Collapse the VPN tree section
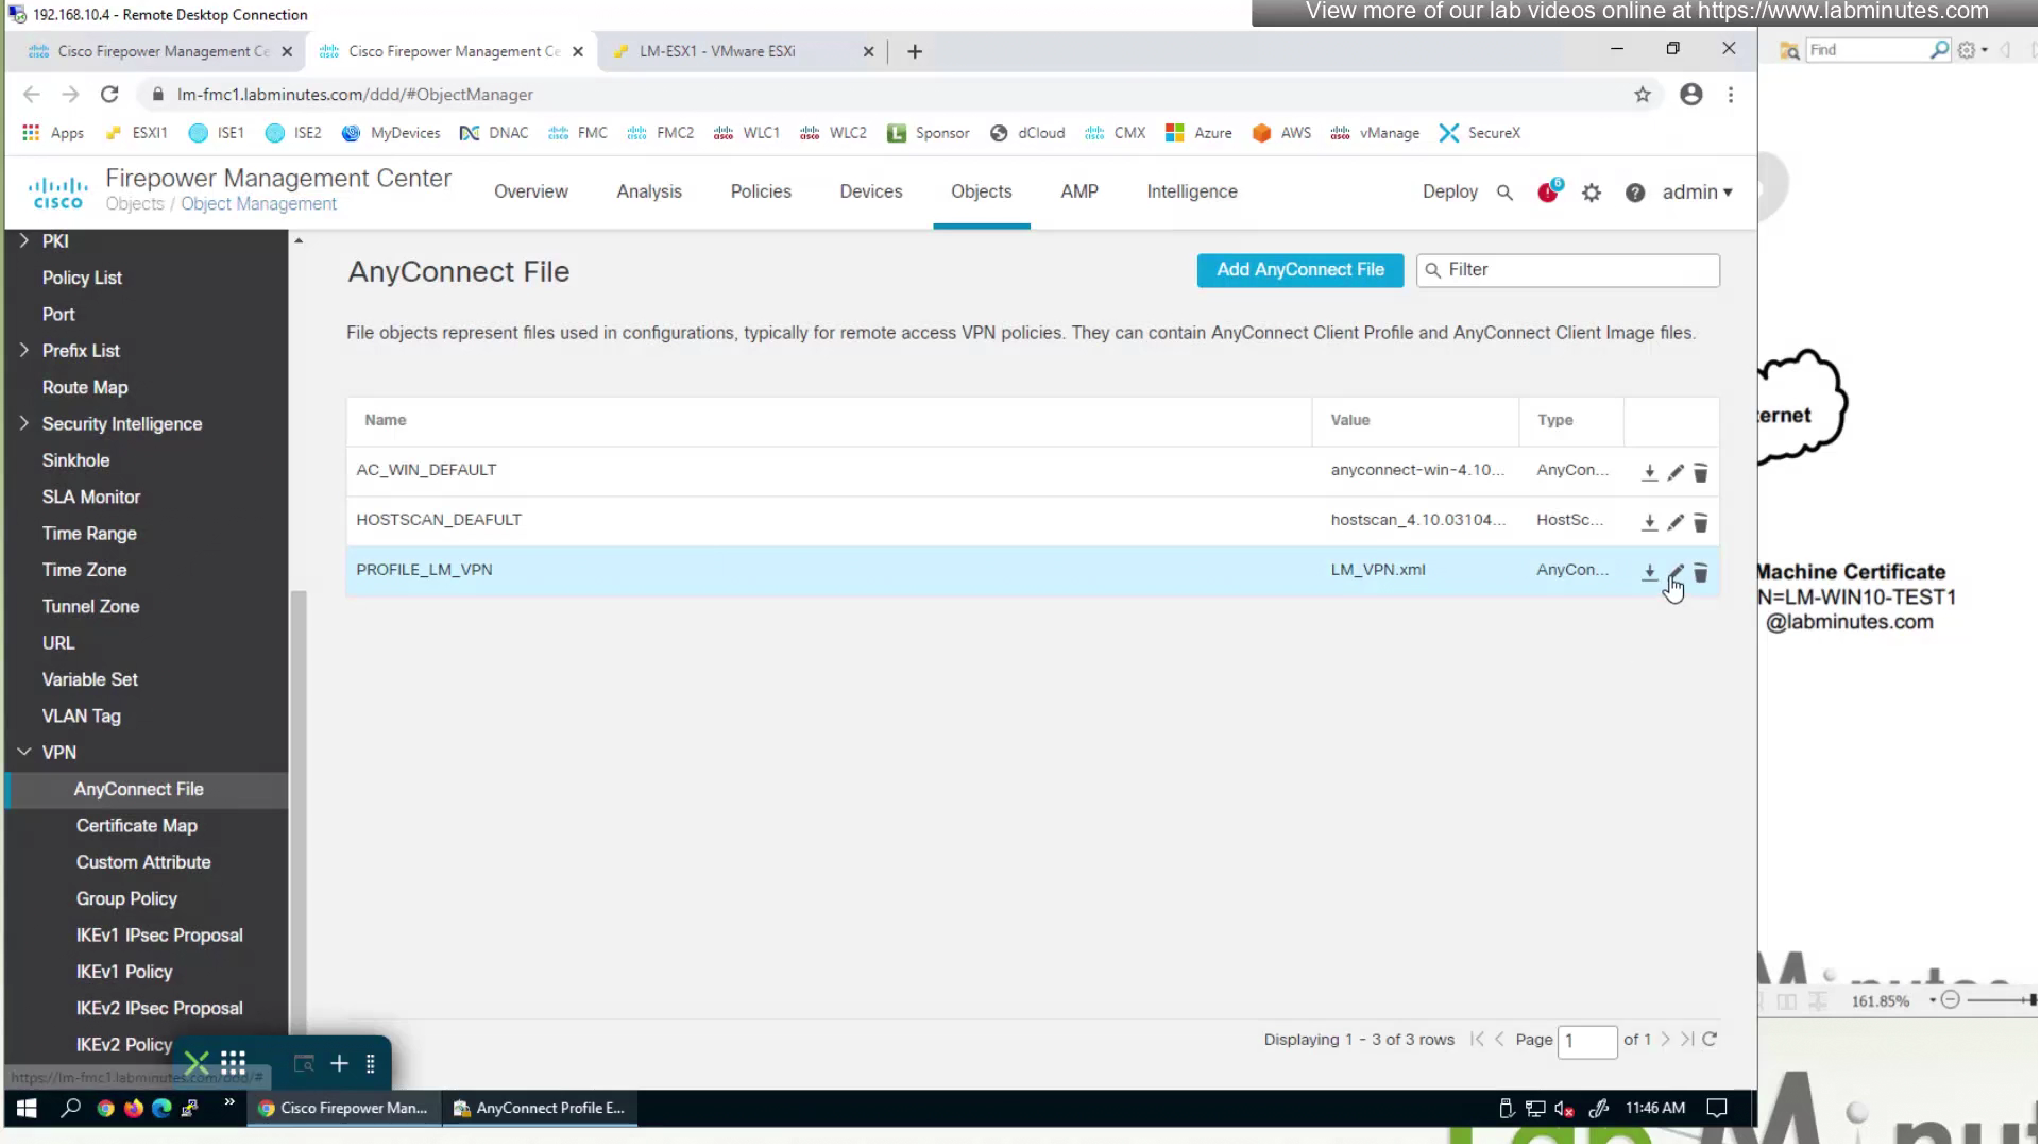Viewport: 2038px width, 1144px height. tap(24, 752)
